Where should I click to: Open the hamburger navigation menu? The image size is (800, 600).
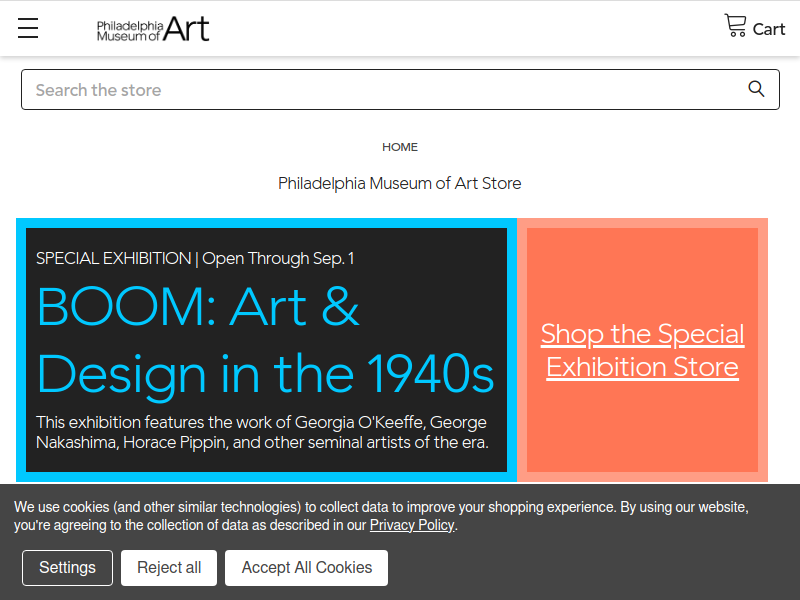pos(28,28)
